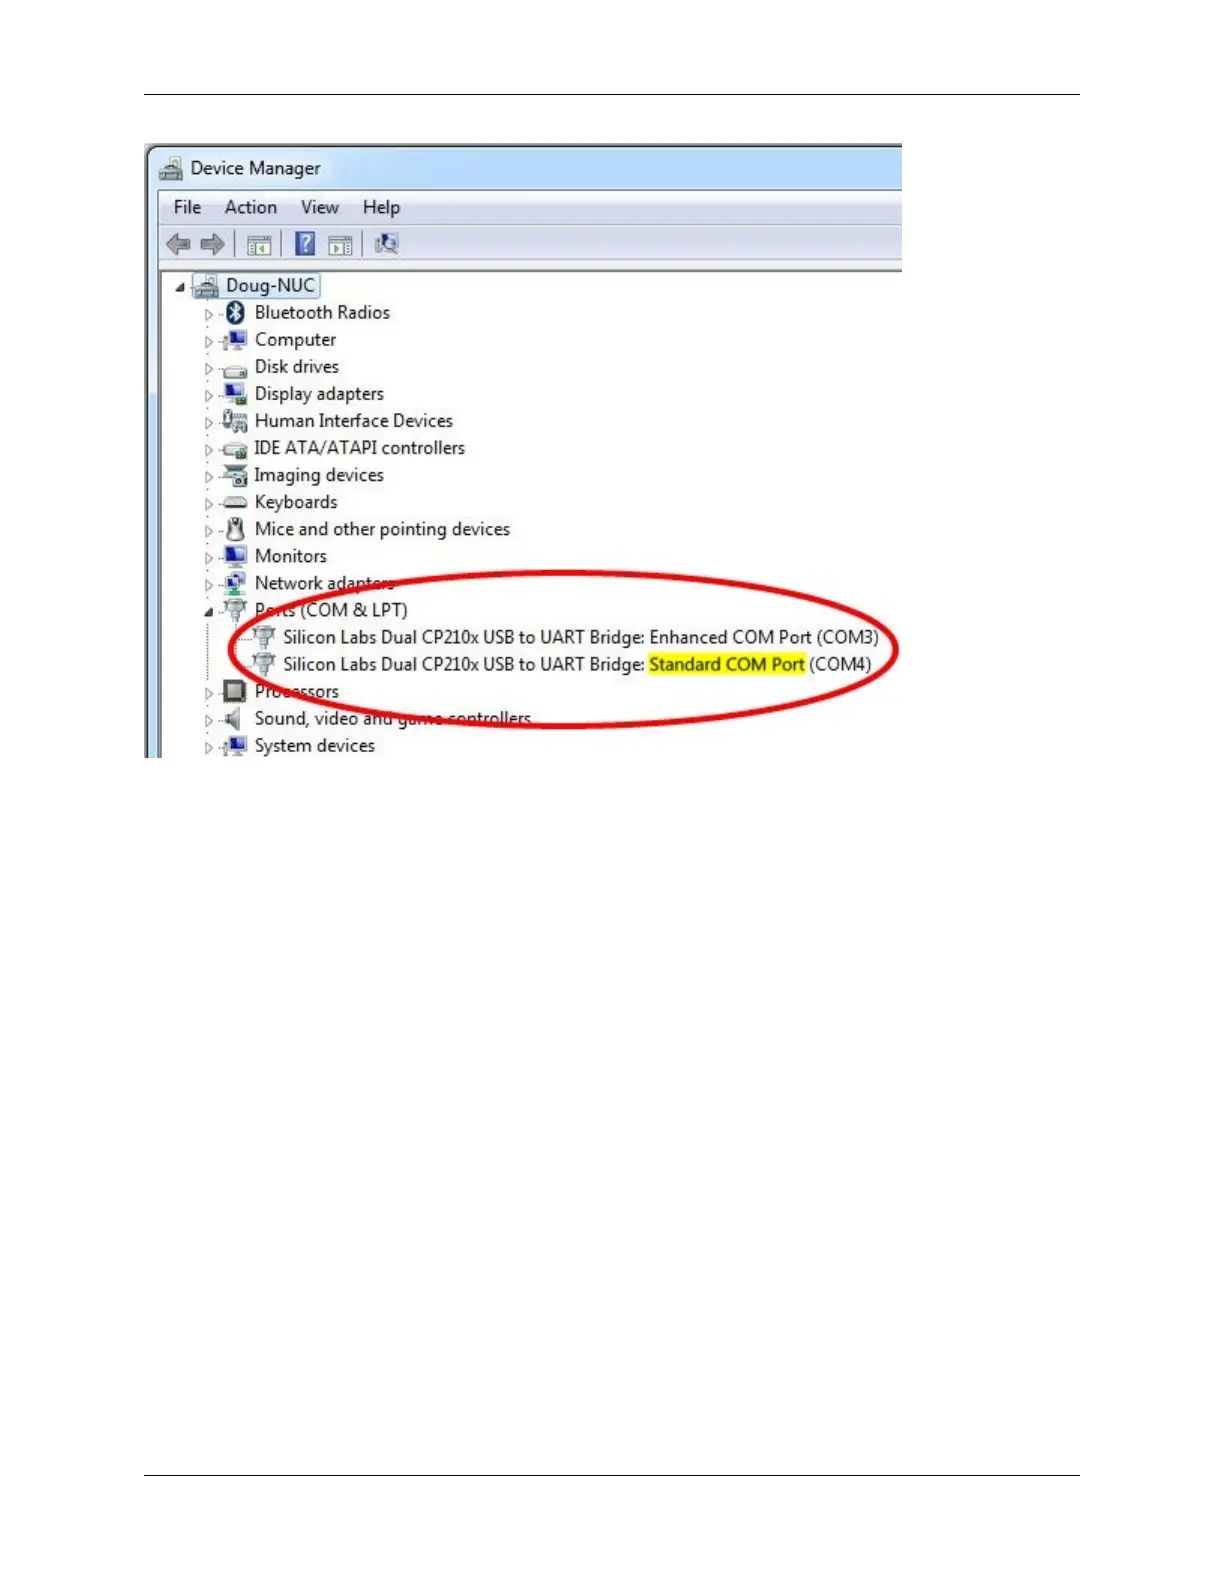This screenshot has width=1224, height=1584.
Task: Click the Doug-NUC computer icon
Action: (207, 286)
